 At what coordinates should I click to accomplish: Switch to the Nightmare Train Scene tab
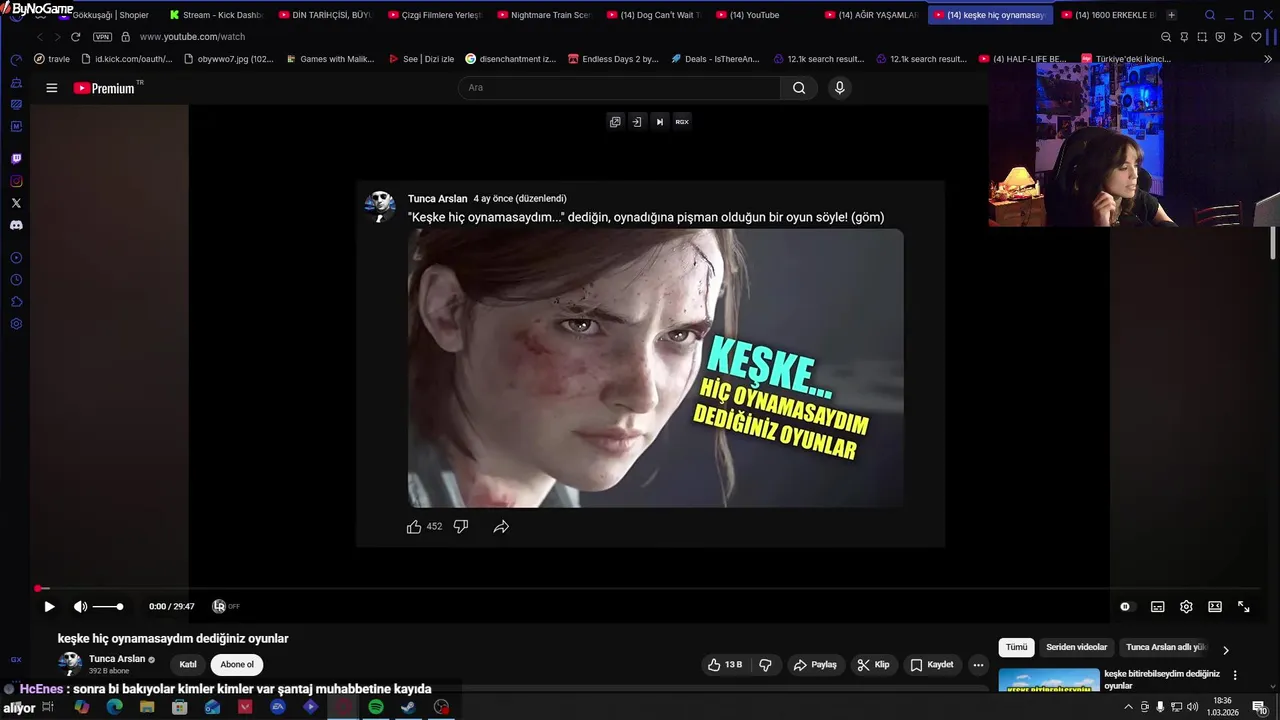click(543, 15)
